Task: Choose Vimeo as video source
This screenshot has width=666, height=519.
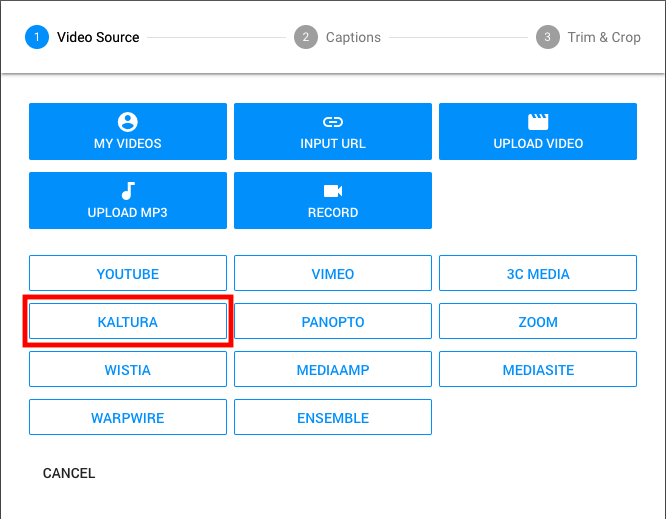Action: 333,273
